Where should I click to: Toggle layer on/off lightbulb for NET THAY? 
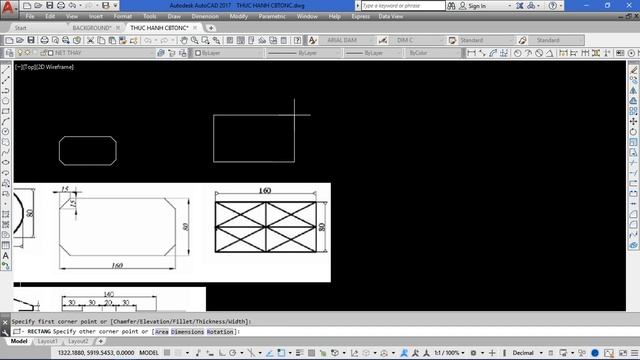20,53
